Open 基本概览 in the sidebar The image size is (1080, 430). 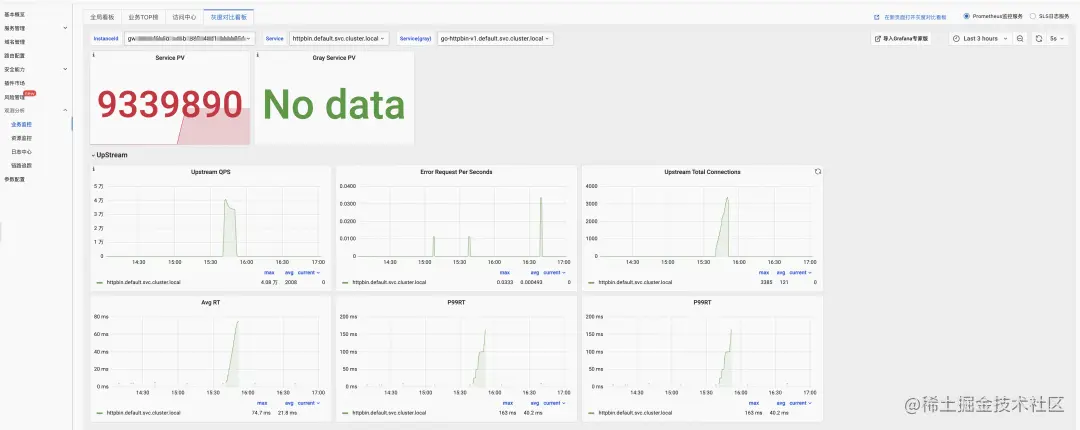15,14
